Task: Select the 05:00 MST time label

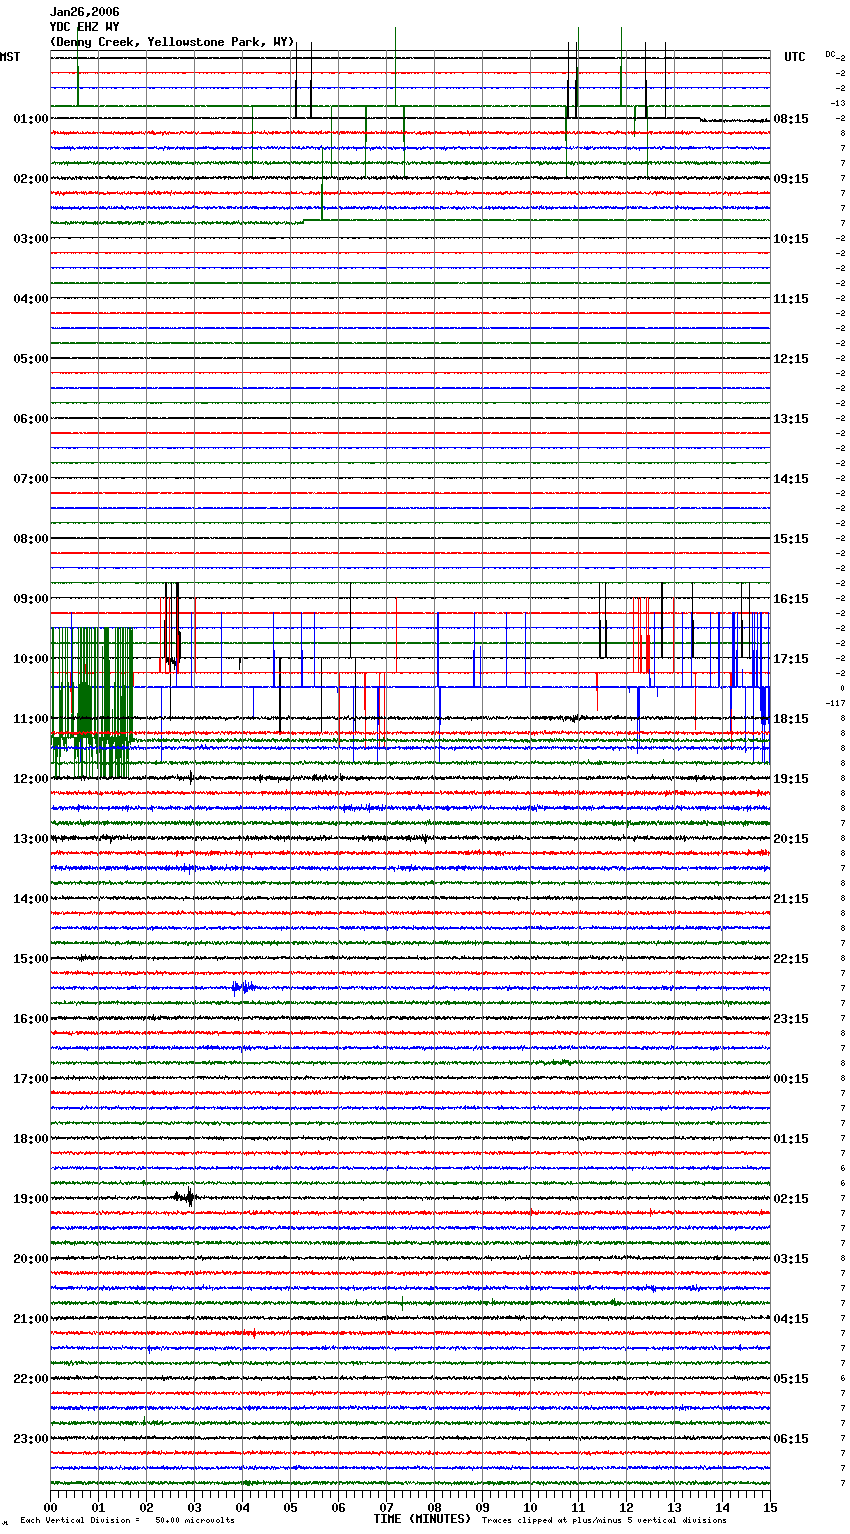Action: (x=30, y=359)
